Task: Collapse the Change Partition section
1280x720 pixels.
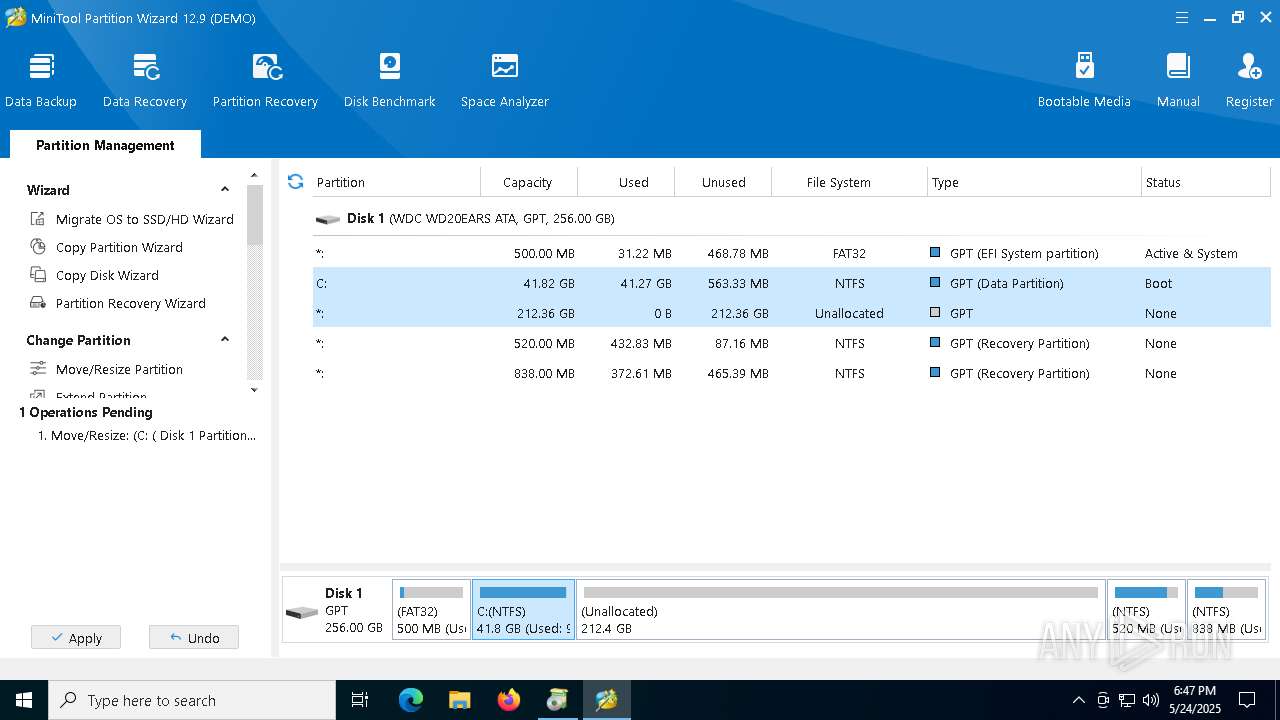Action: point(225,340)
